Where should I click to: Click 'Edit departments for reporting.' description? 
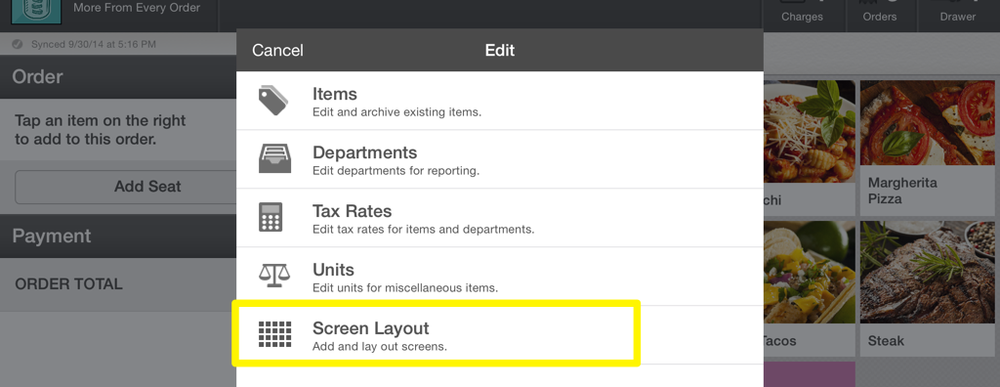point(395,171)
